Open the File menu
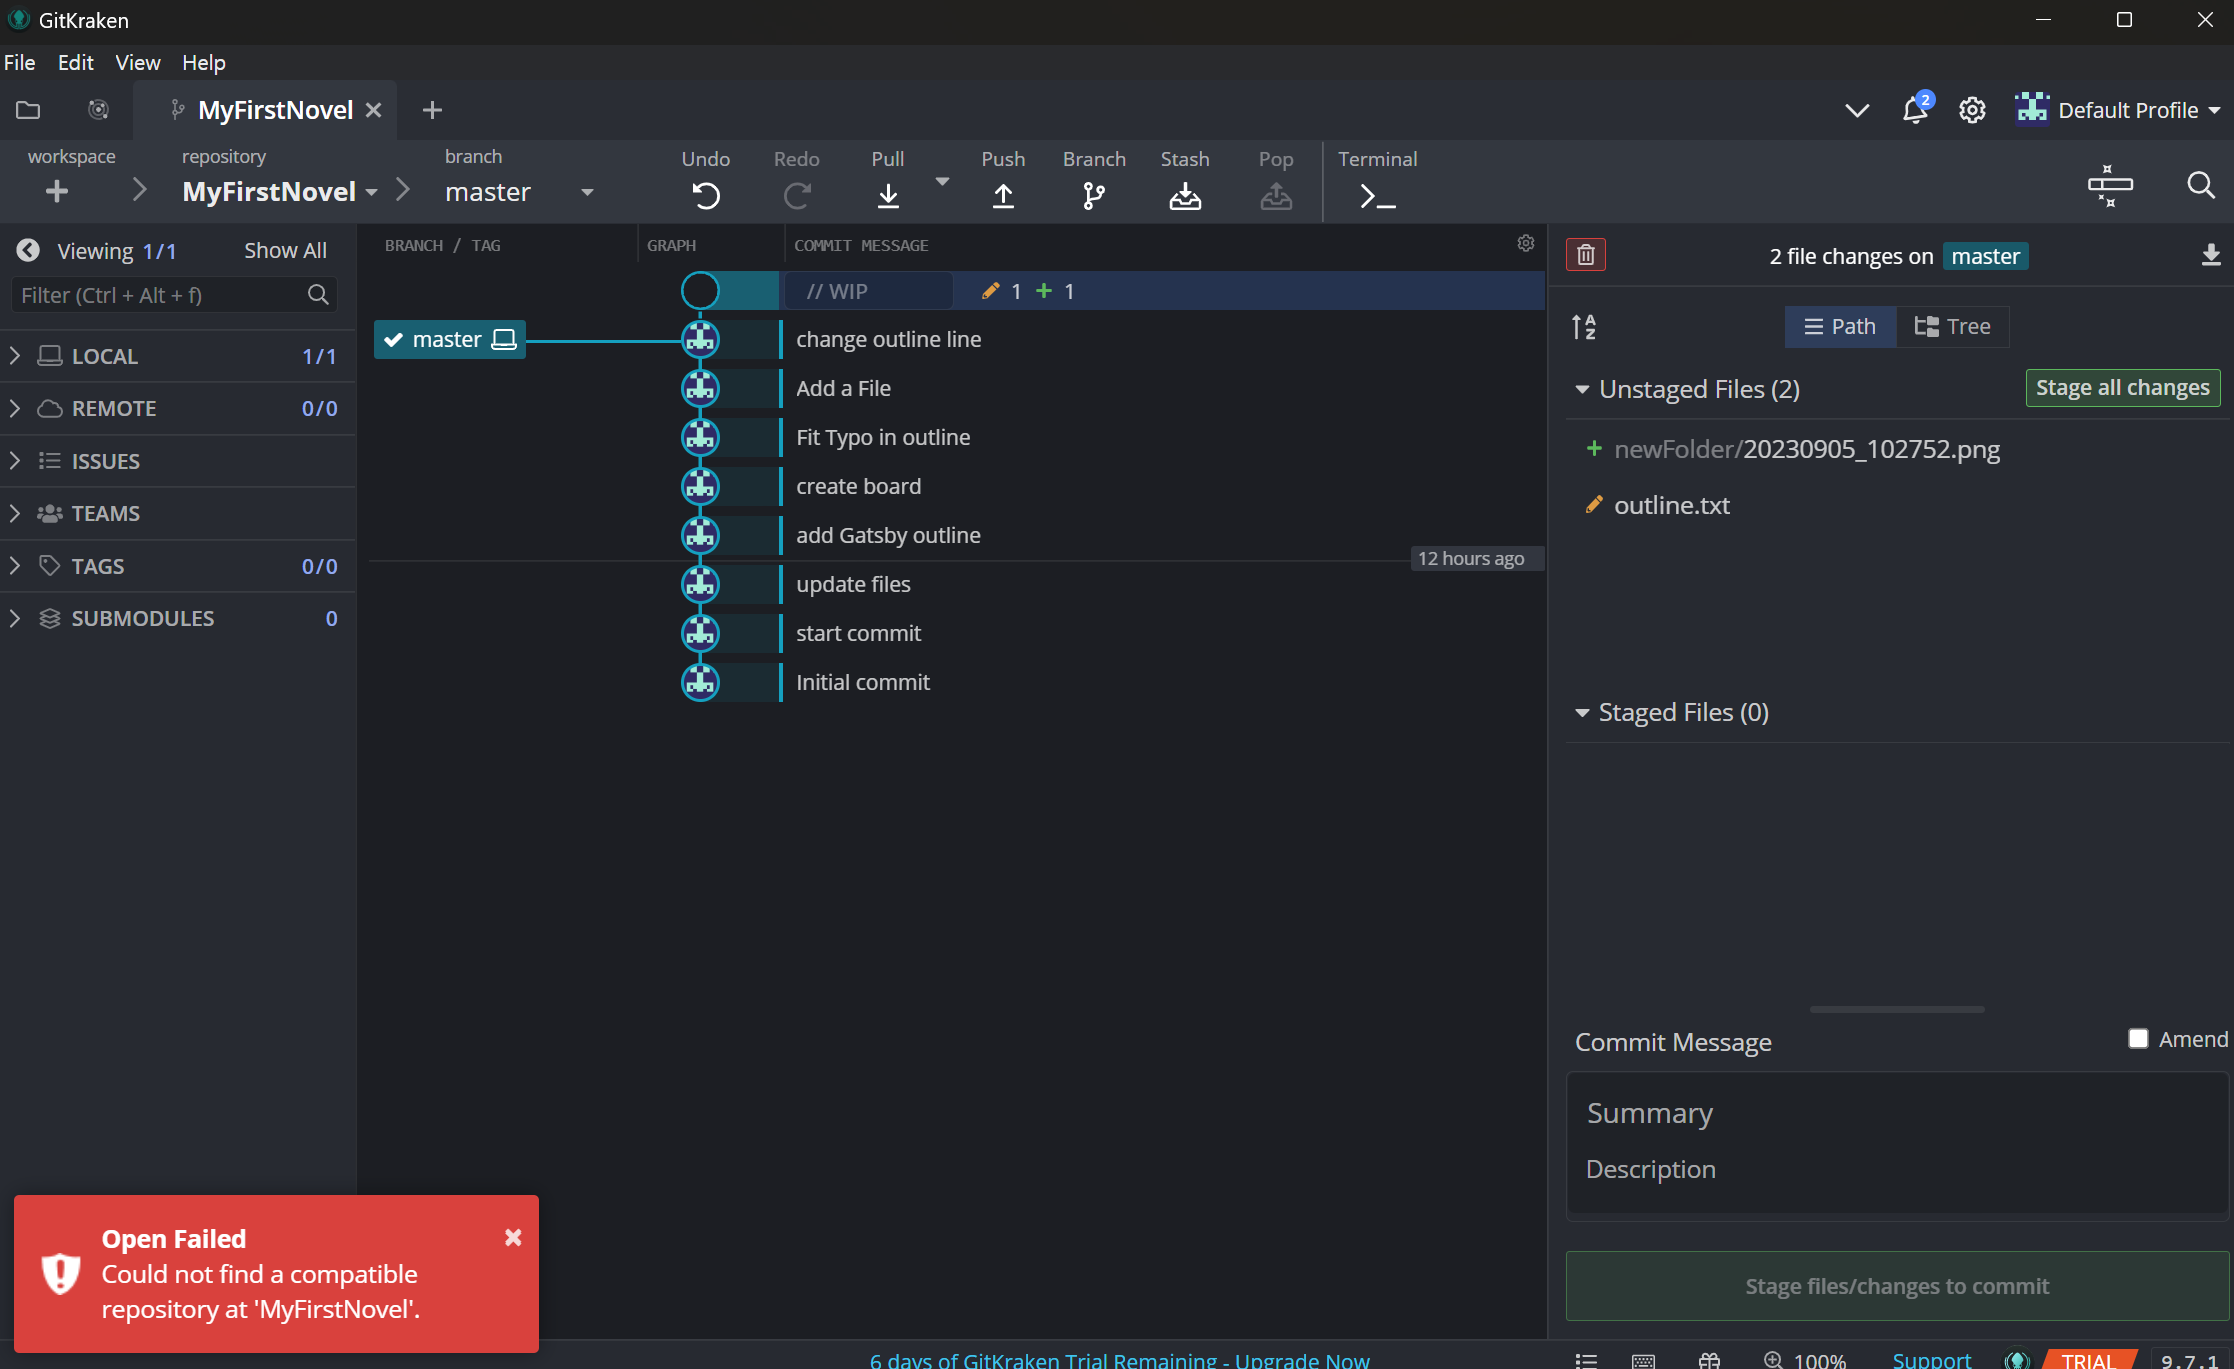The image size is (2234, 1369). (20, 62)
